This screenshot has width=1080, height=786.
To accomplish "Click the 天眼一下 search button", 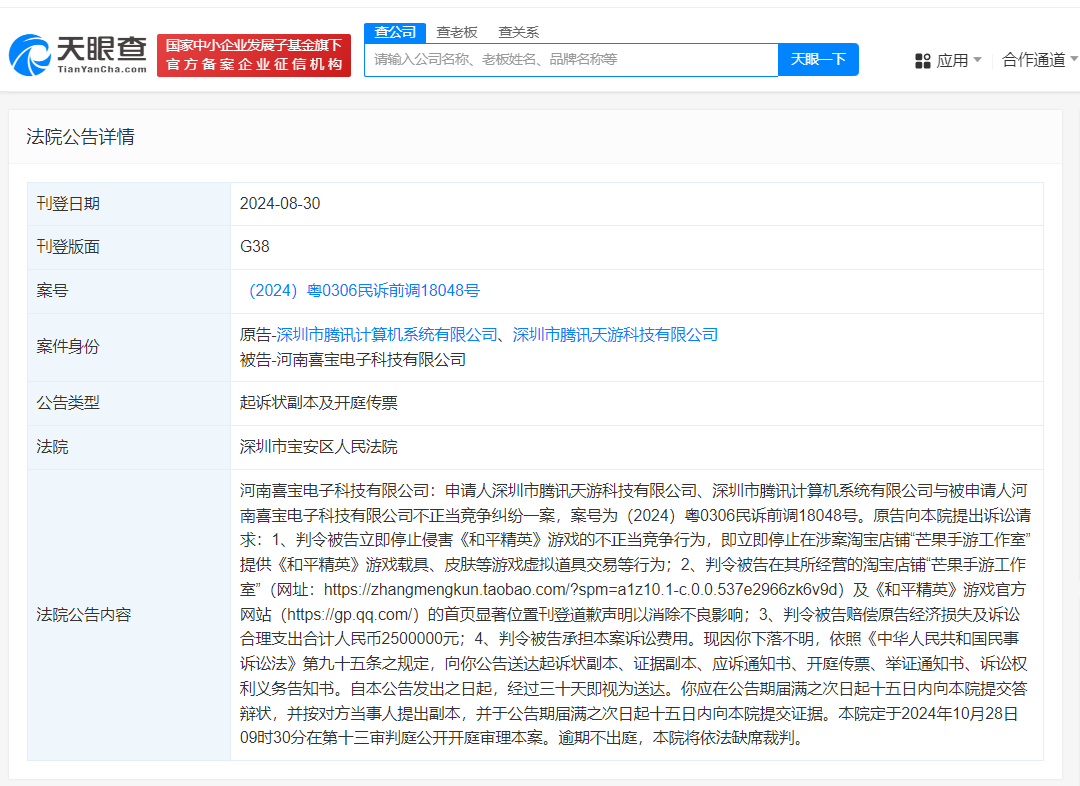I will click(818, 60).
